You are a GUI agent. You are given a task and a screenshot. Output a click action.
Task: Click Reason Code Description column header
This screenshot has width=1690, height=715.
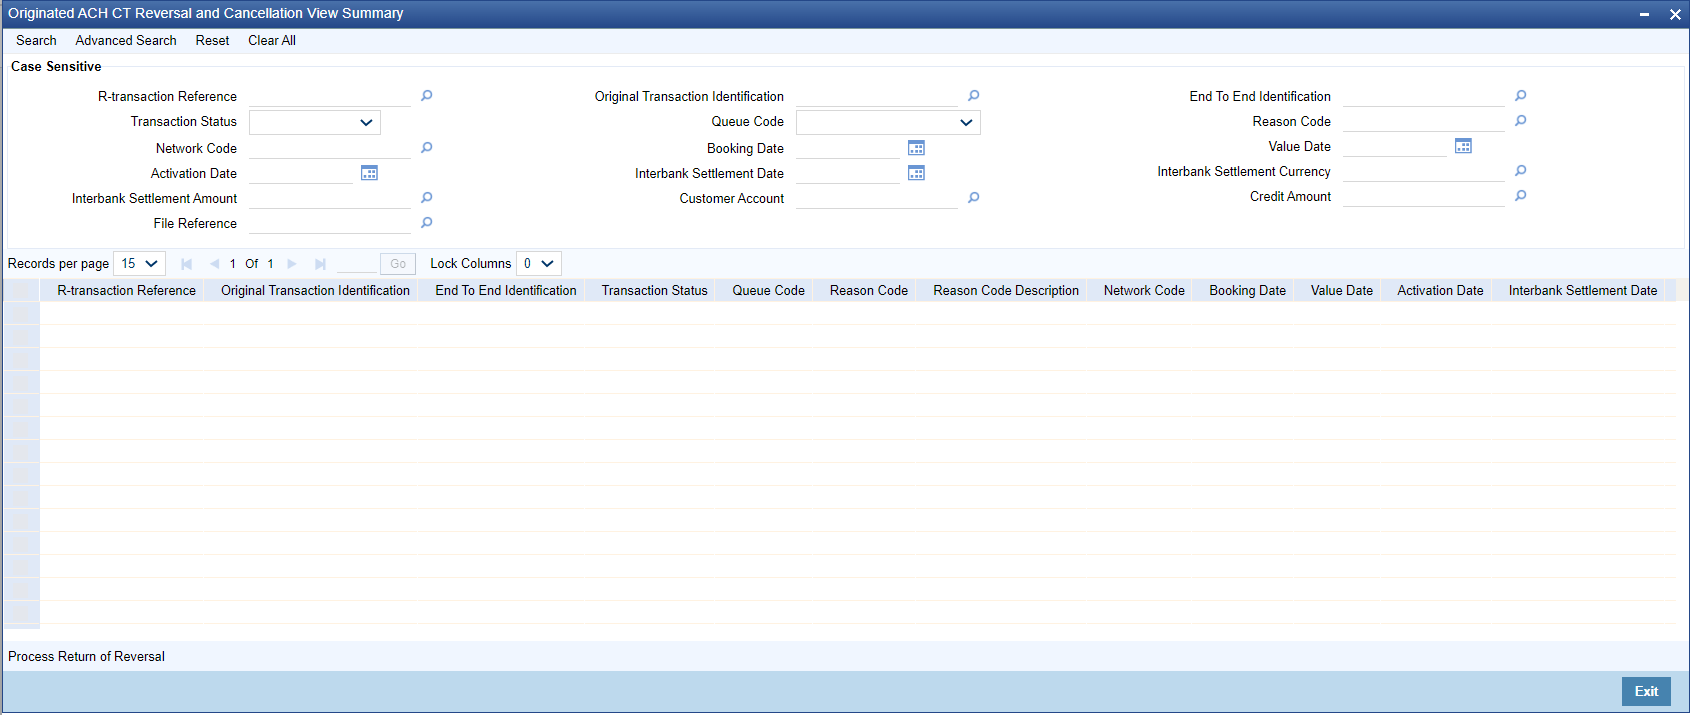[1006, 291]
